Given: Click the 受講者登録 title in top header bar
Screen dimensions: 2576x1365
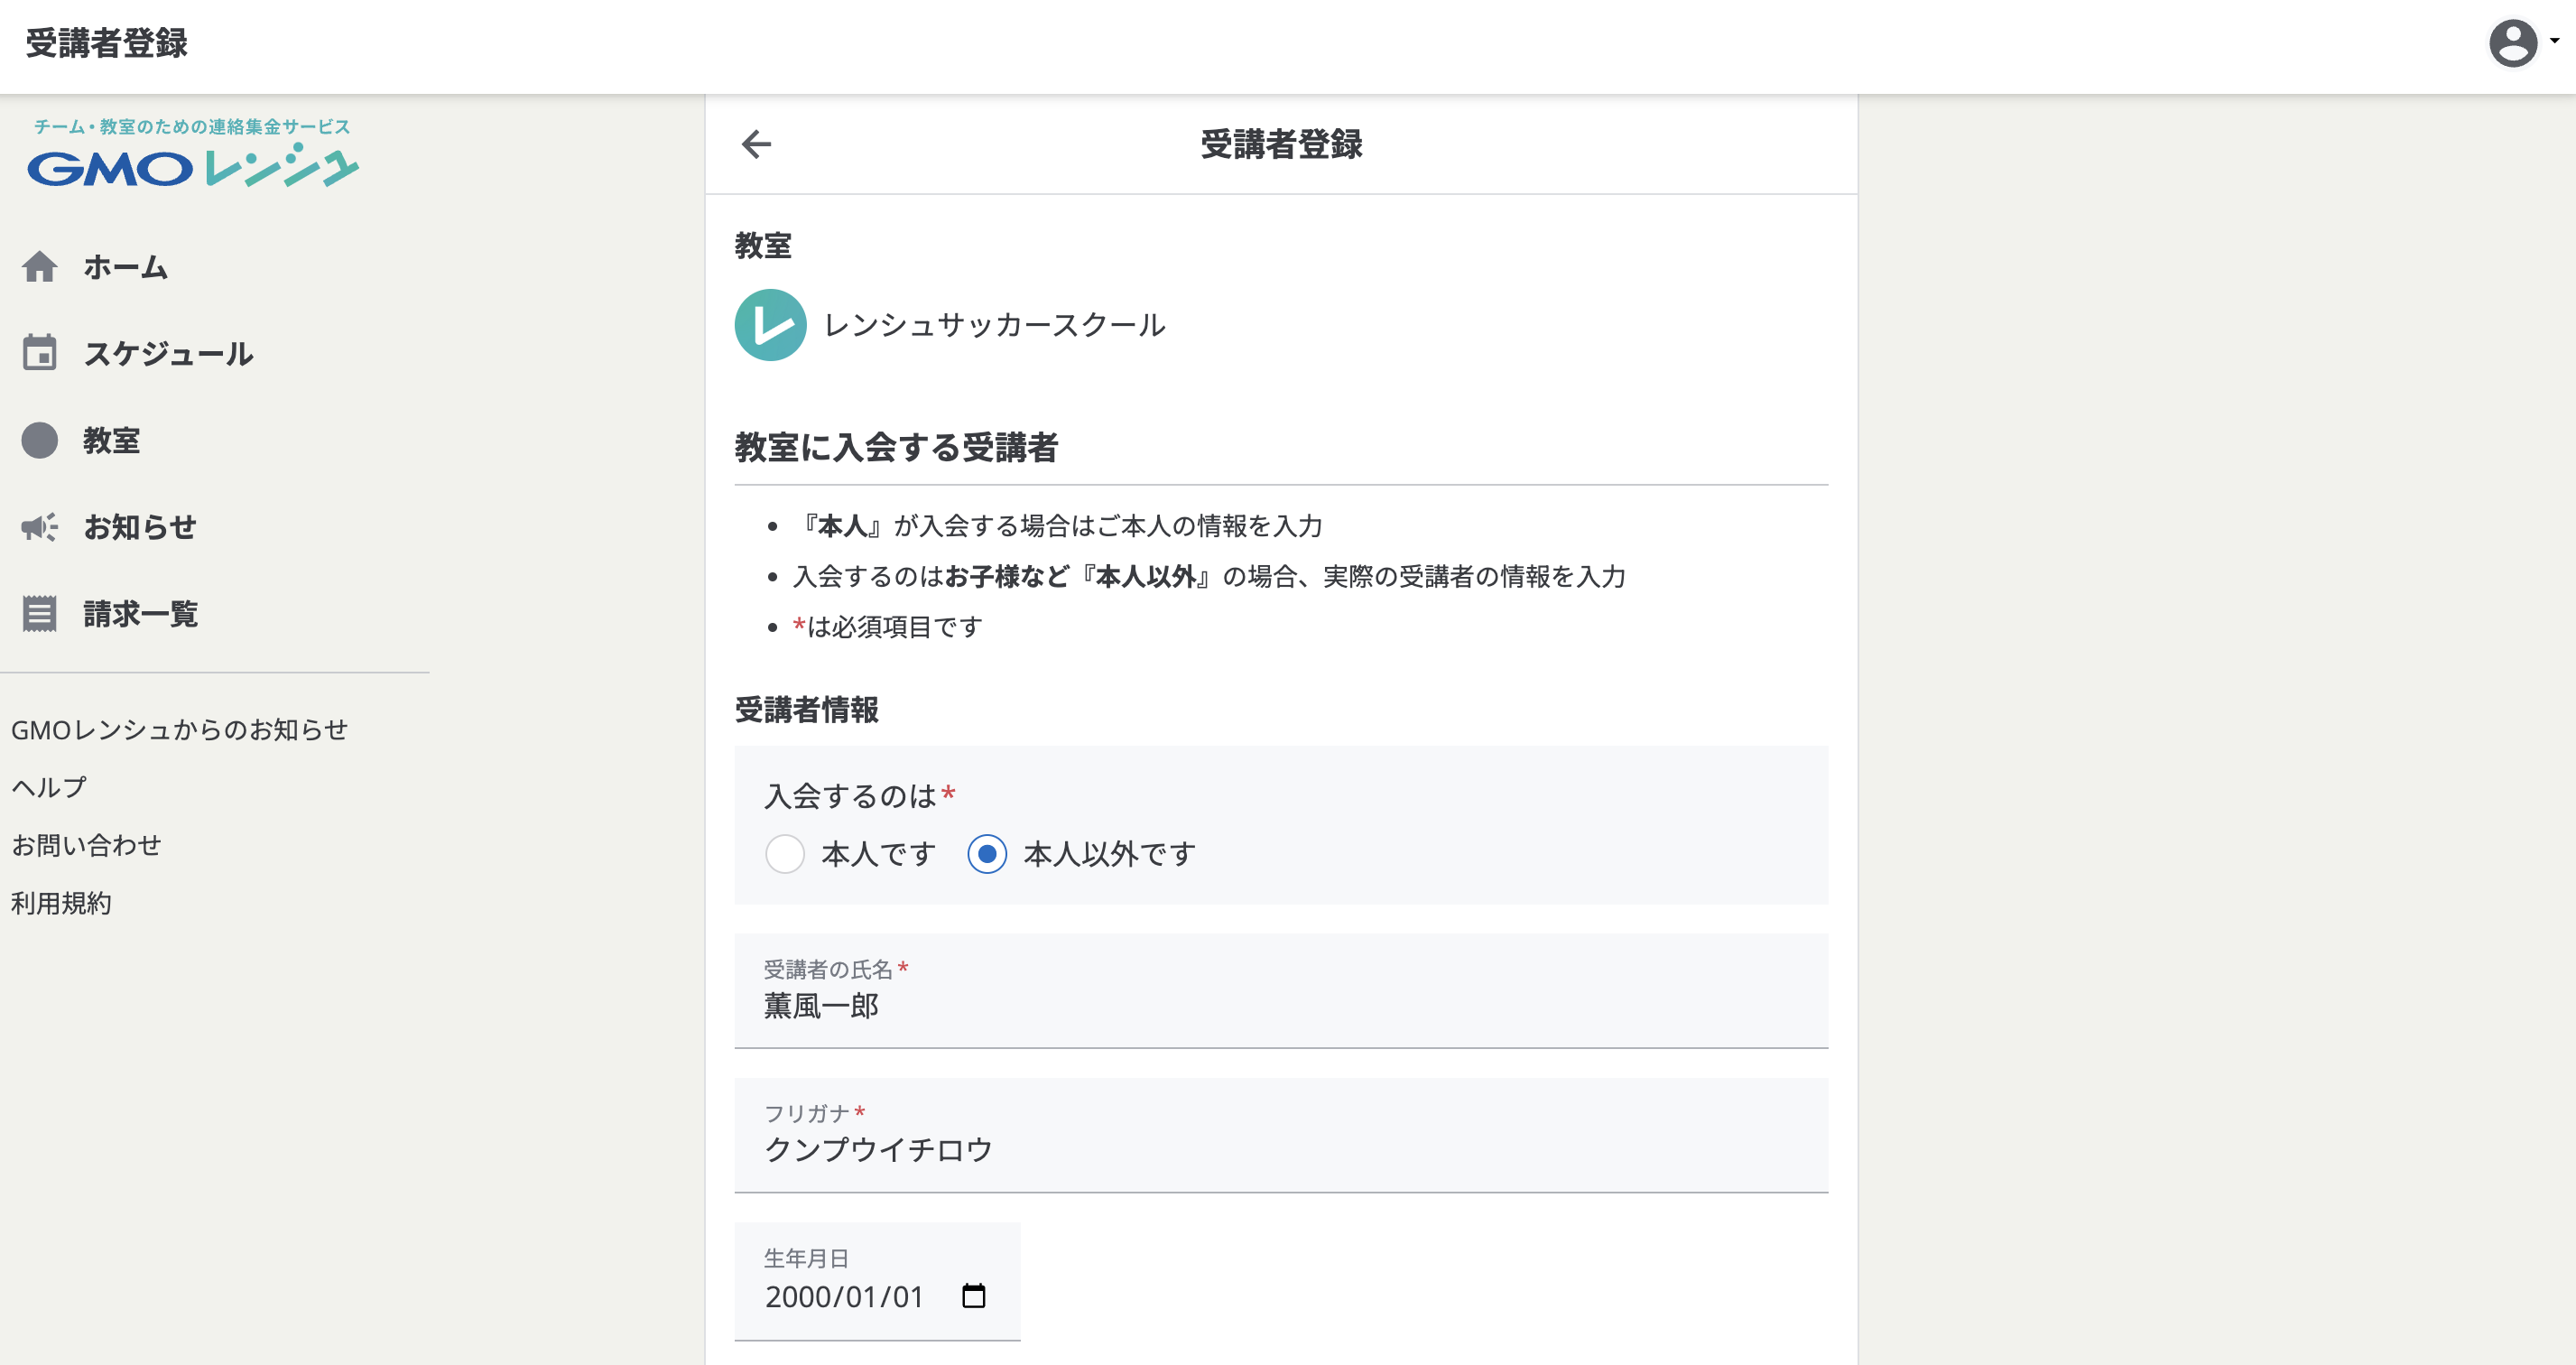Looking at the screenshot, I should 106,43.
